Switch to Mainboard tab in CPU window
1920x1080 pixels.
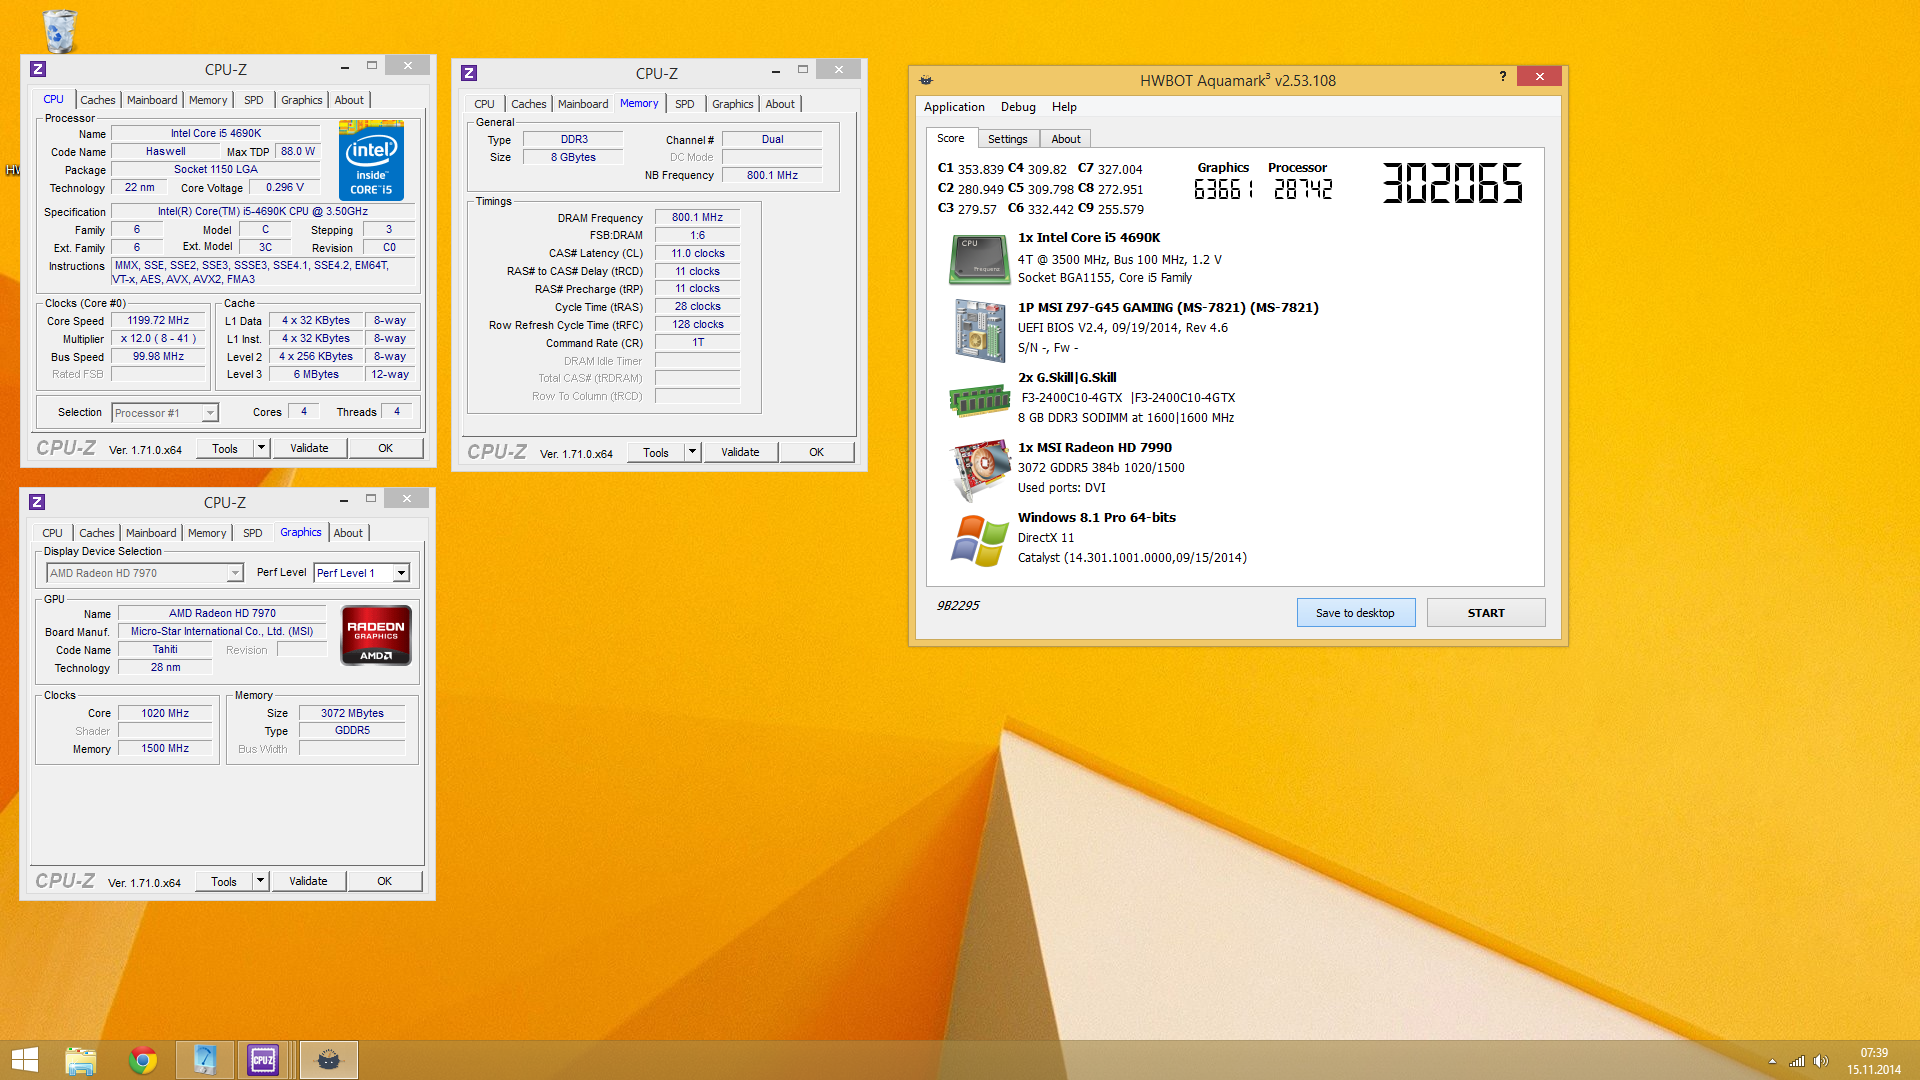(152, 100)
